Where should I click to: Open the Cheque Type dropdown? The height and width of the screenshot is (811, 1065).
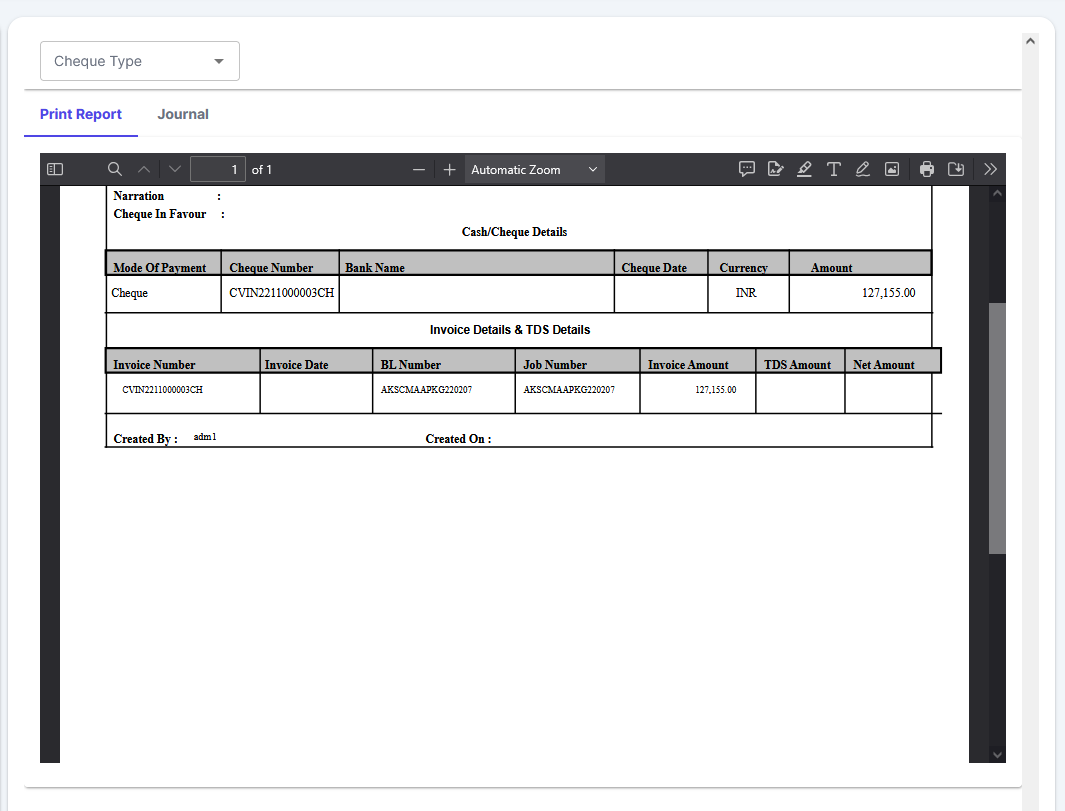[140, 61]
